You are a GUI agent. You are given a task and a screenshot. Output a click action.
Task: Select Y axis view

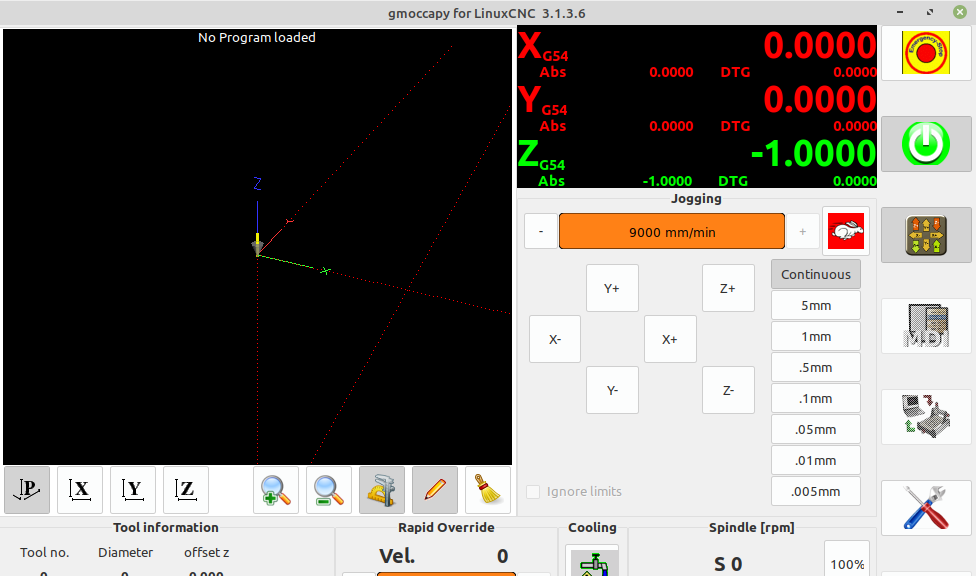coord(133,490)
